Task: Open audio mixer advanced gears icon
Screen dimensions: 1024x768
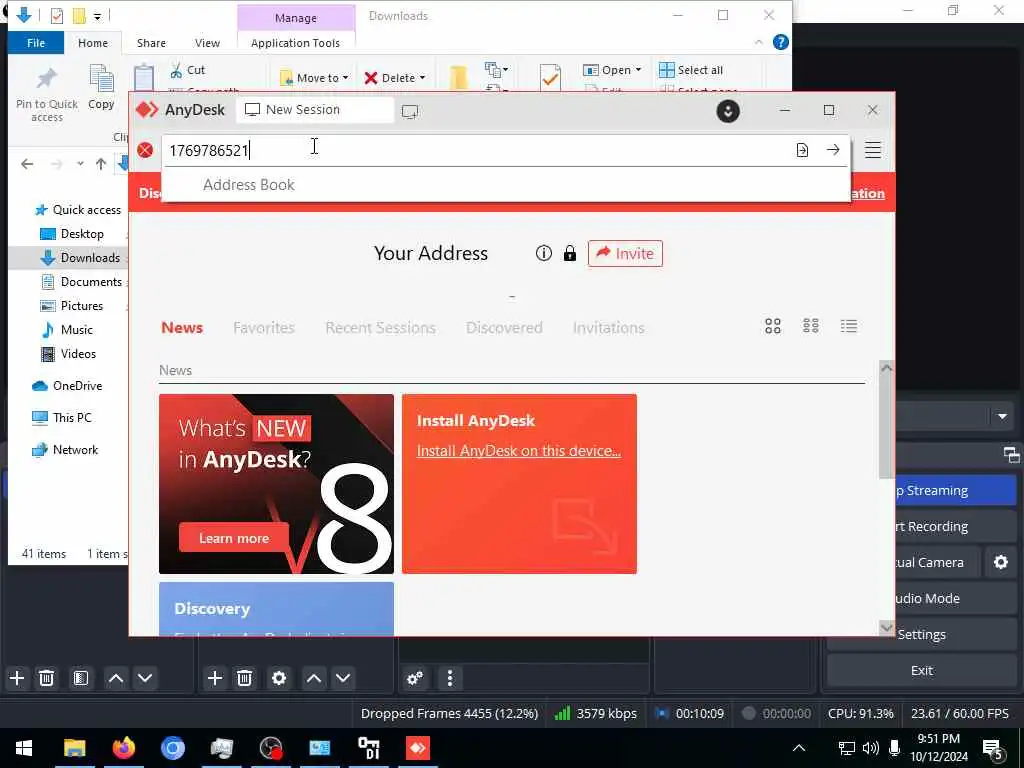Action: [x=415, y=679]
